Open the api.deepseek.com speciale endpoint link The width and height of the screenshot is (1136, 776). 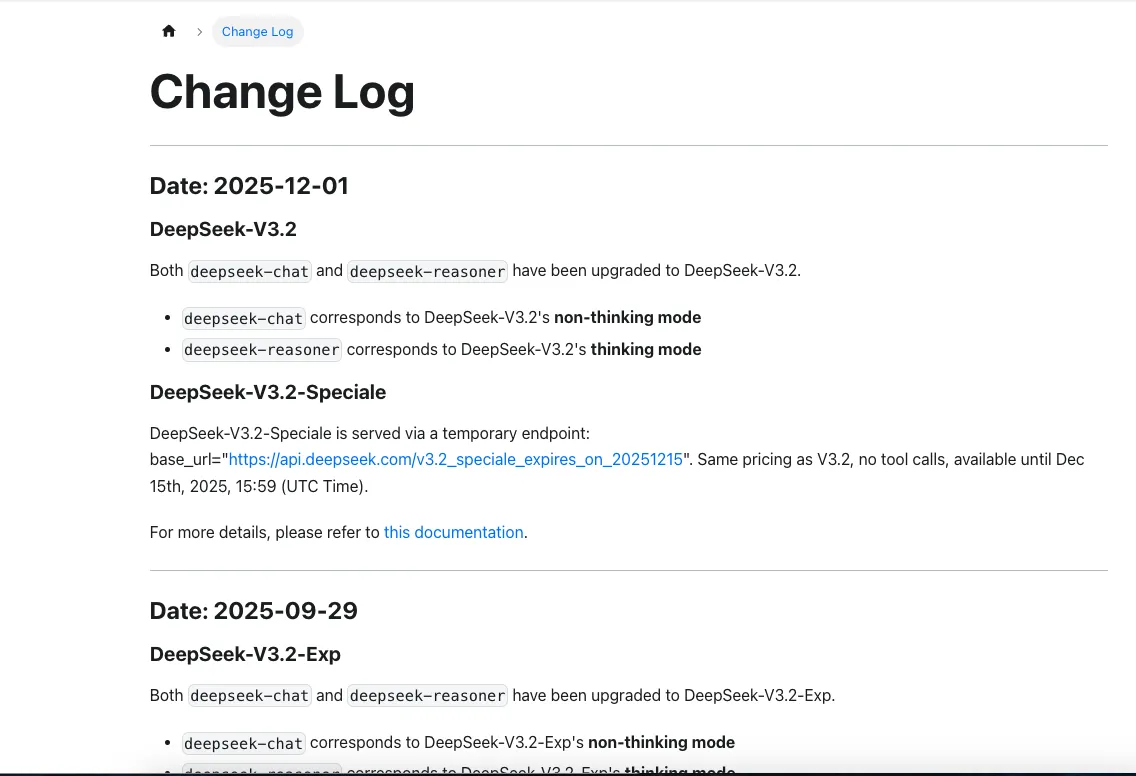click(x=456, y=460)
